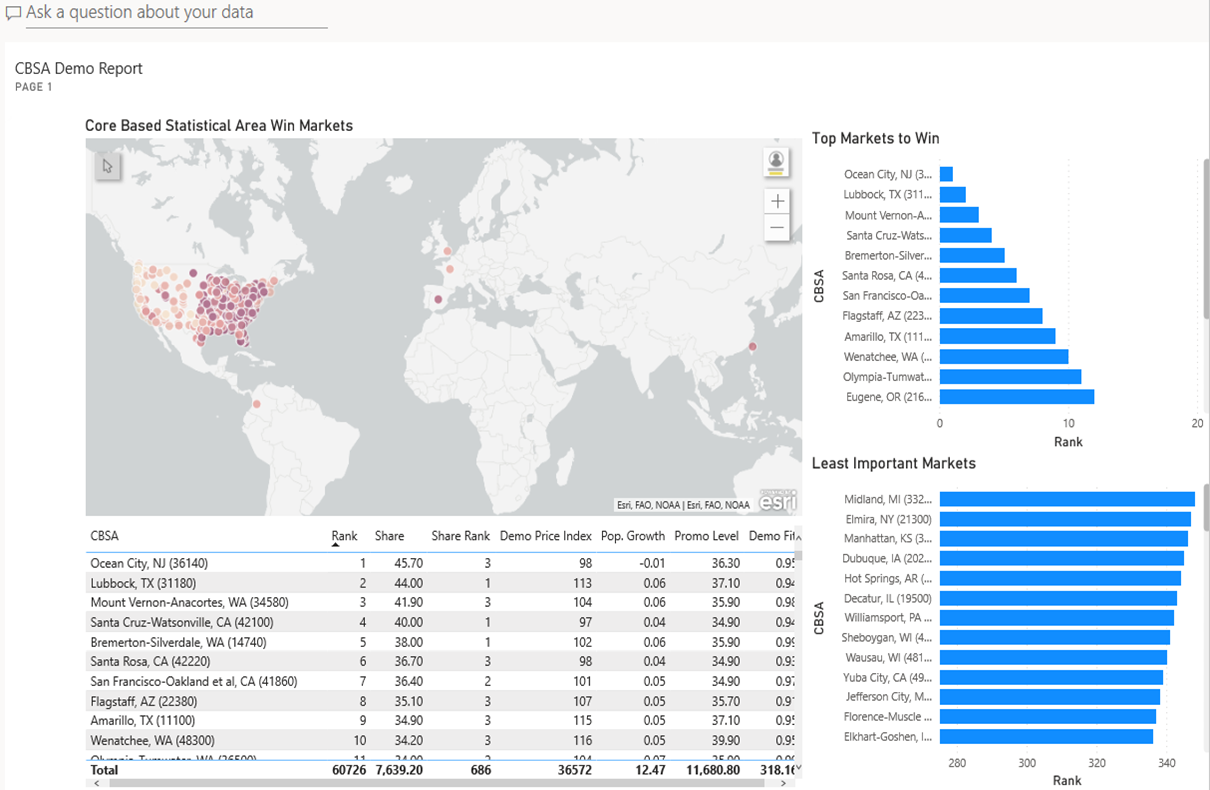Viewport: 1210px width, 790px height.
Task: Click the Least Important Markets chart title
Action: [x=893, y=463]
